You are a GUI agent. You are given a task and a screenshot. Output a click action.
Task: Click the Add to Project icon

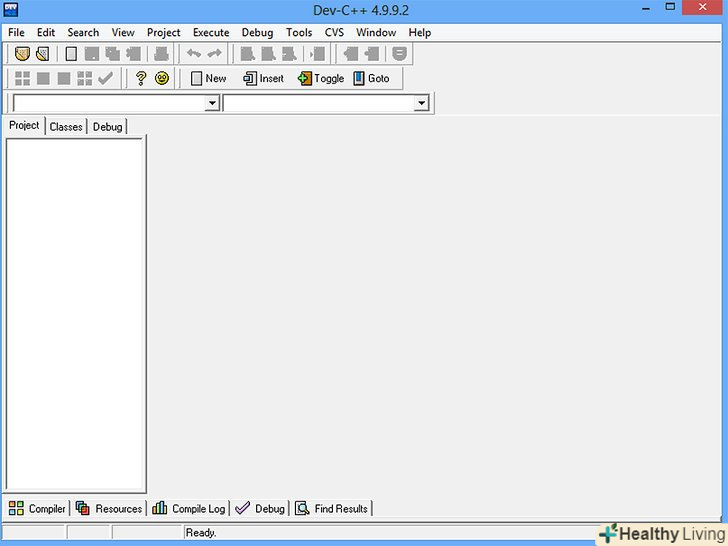click(x=351, y=54)
